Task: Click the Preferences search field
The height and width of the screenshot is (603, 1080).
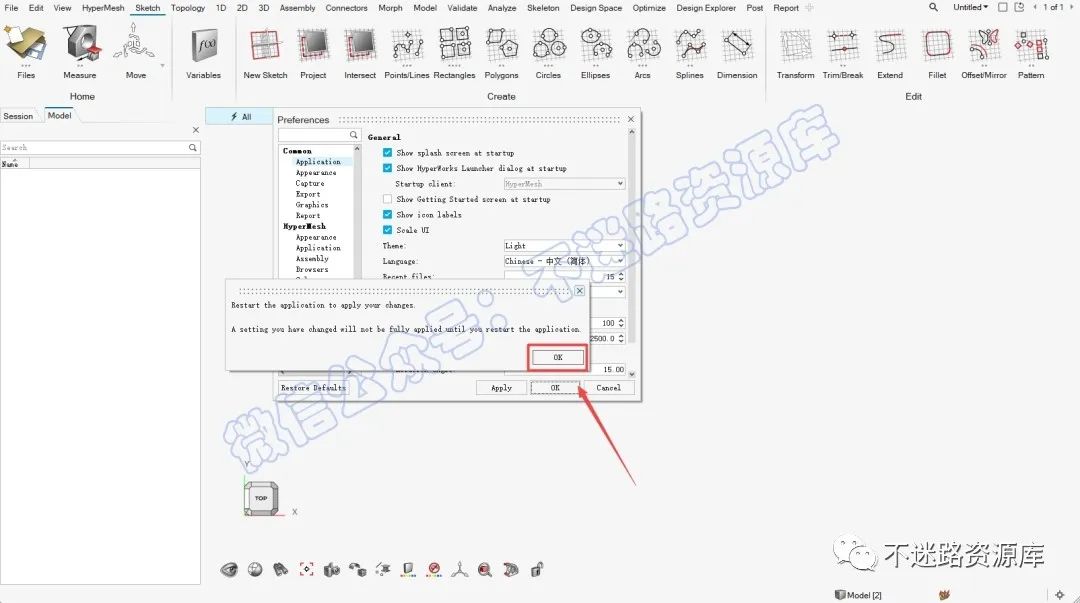Action: click(x=319, y=135)
